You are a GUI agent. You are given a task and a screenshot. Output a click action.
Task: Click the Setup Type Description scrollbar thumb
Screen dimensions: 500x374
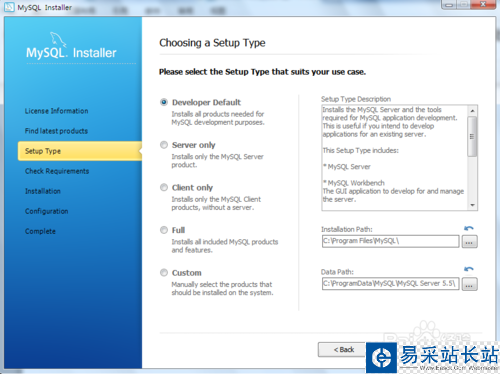[x=472, y=136]
